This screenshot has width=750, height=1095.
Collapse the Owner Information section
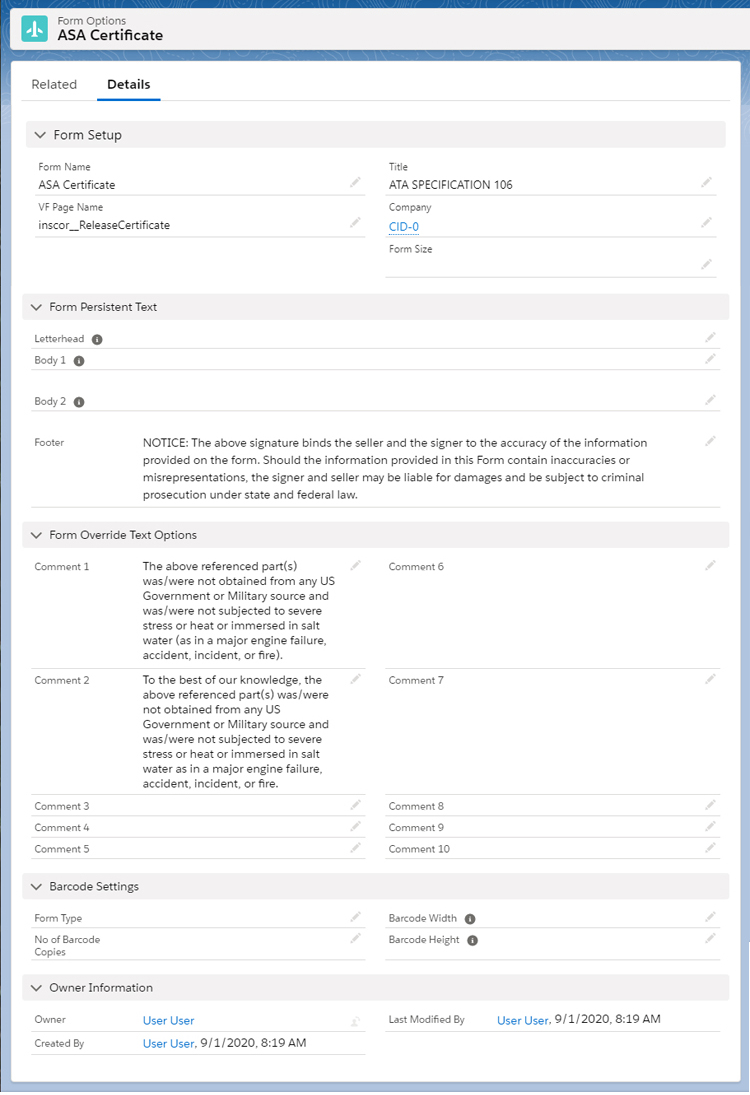(36, 987)
